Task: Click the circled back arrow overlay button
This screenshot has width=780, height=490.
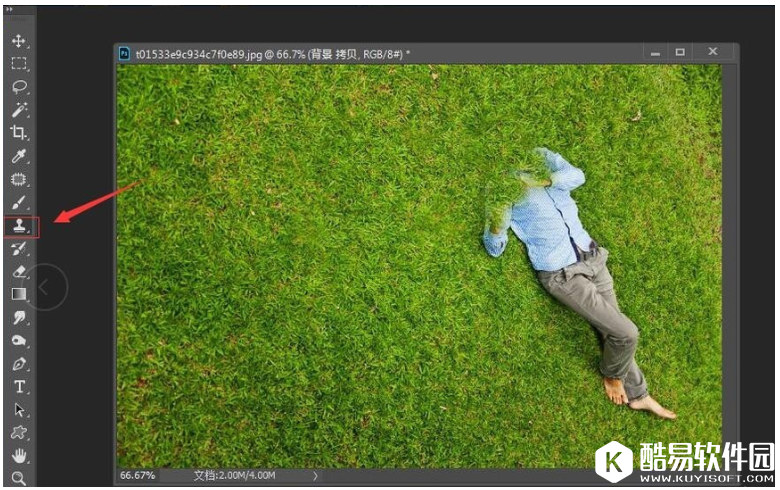Action: point(46,287)
